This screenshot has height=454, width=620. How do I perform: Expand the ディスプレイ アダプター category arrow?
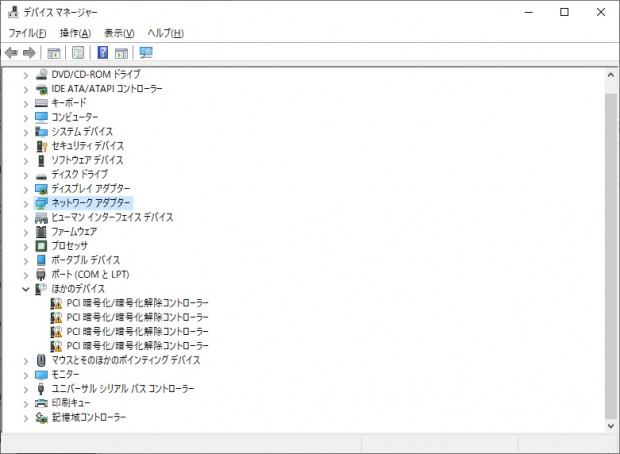pyautogui.click(x=26, y=189)
